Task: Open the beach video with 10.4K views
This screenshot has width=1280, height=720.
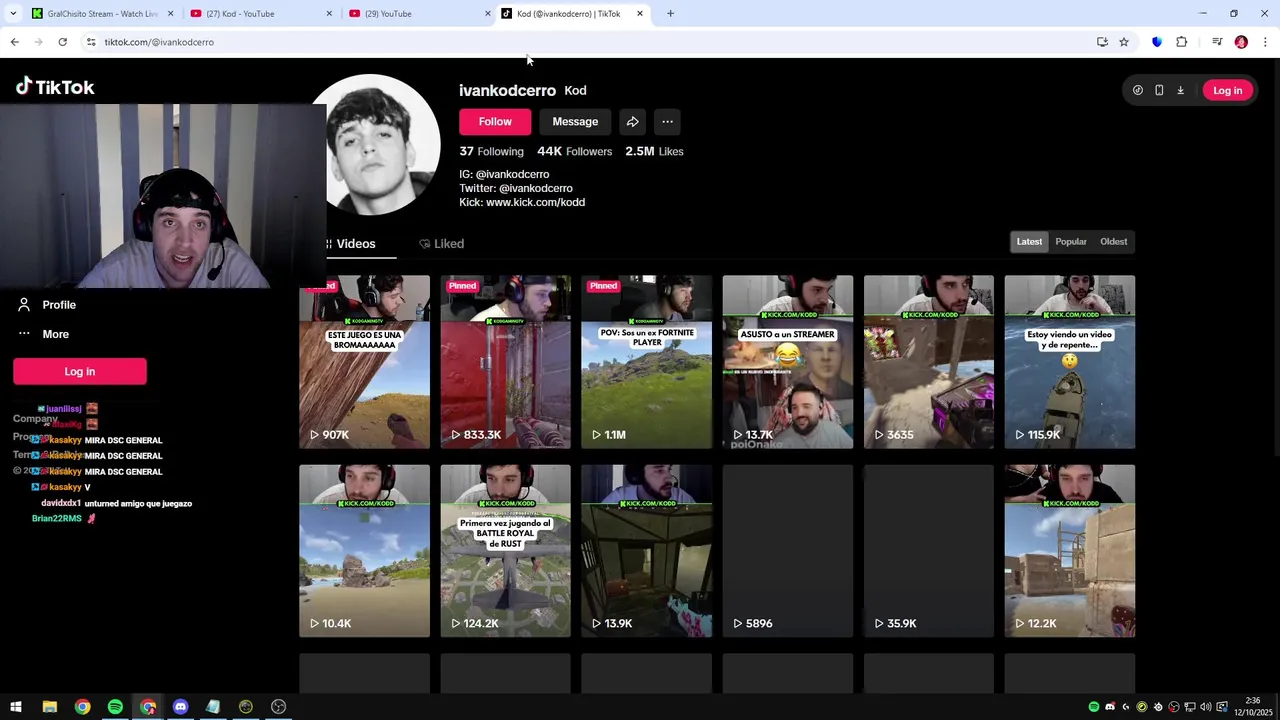Action: pyautogui.click(x=365, y=551)
